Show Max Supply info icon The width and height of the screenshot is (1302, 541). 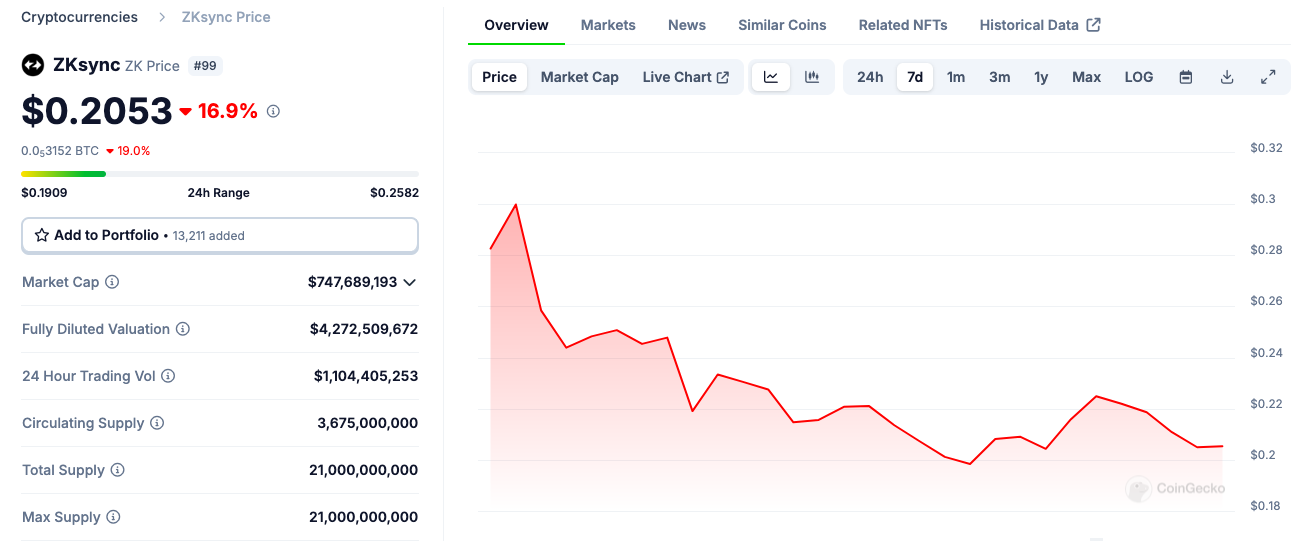point(113,517)
